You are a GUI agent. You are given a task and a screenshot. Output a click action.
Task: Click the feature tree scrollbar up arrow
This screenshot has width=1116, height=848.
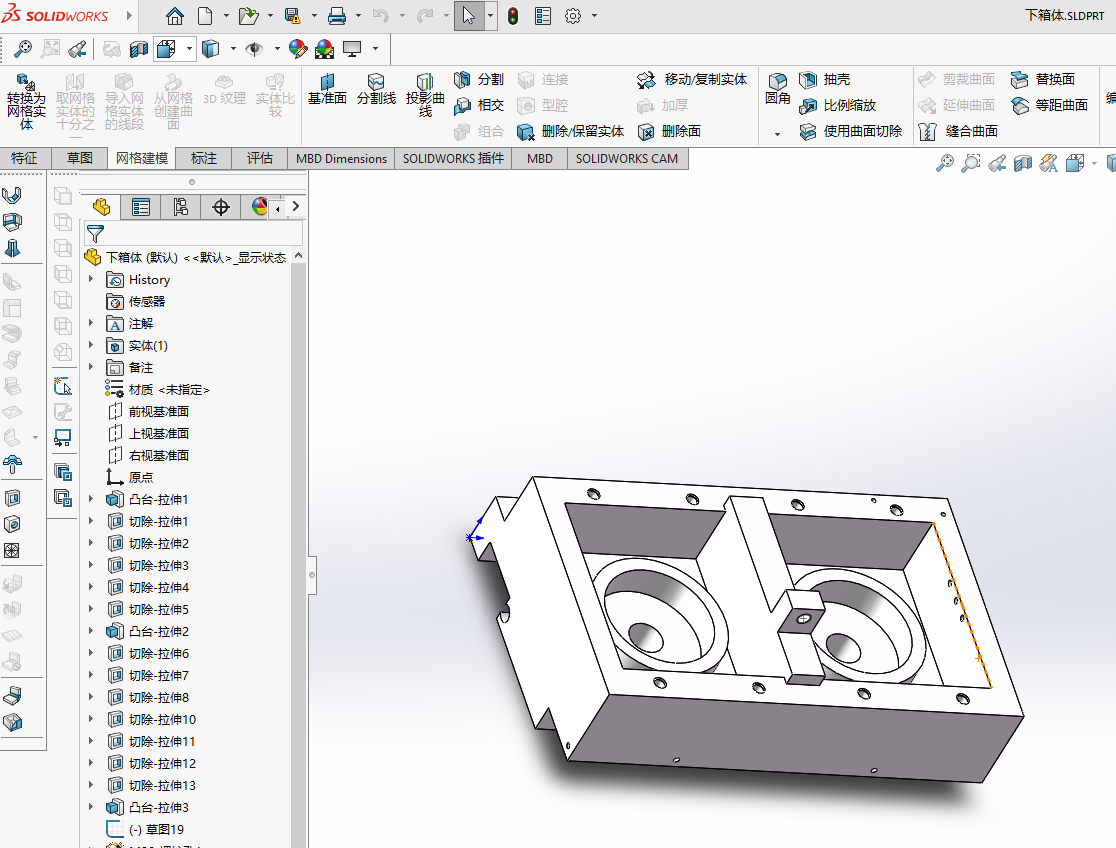click(299, 256)
